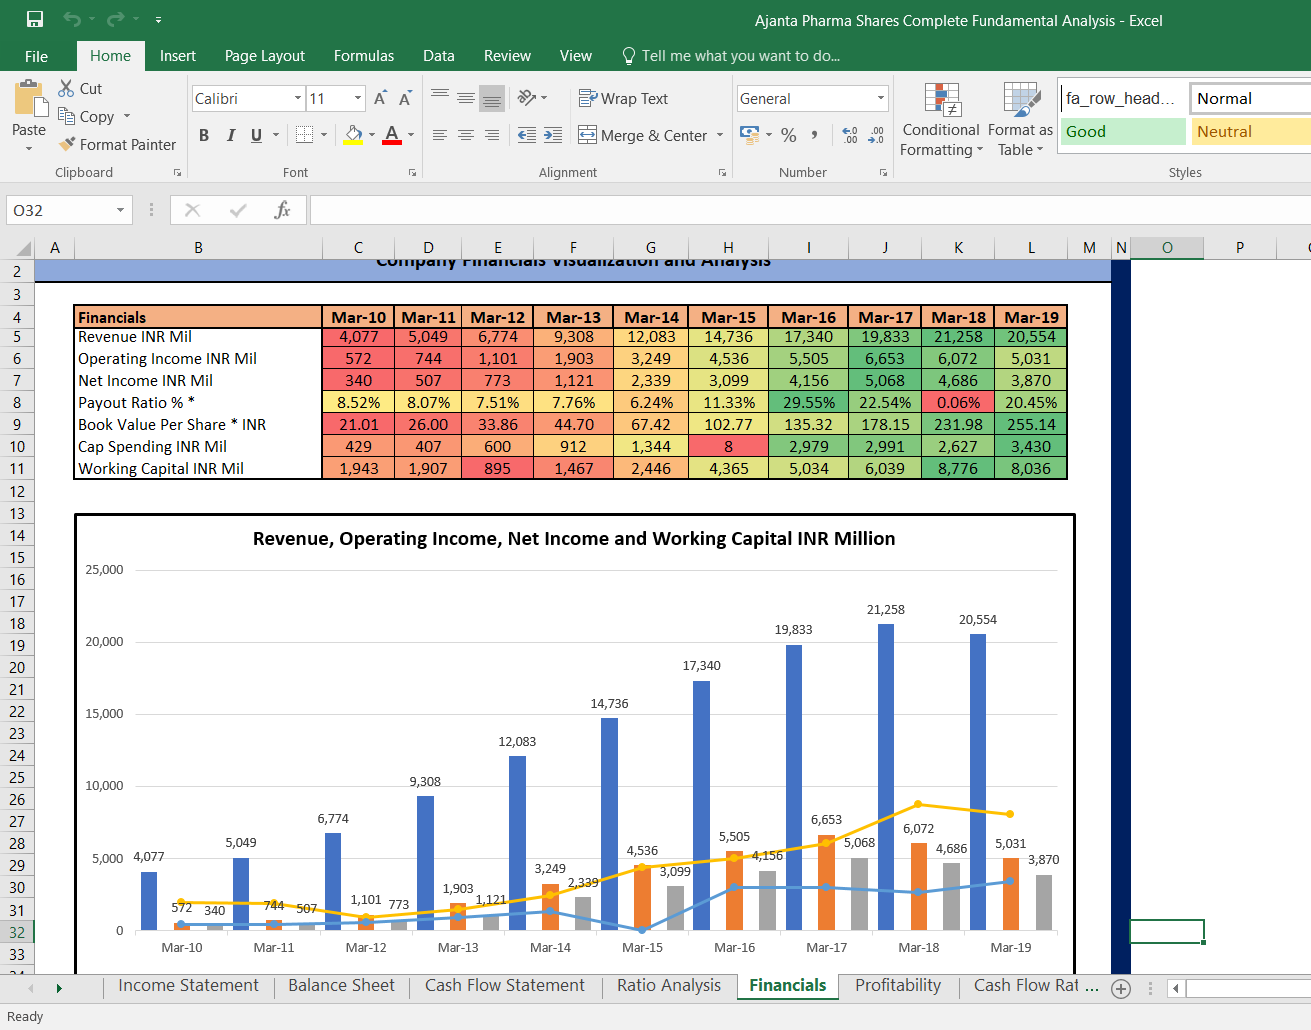Open Customize Quick Access Toolbar dropdown
The image size is (1311, 1030).
[x=158, y=20]
